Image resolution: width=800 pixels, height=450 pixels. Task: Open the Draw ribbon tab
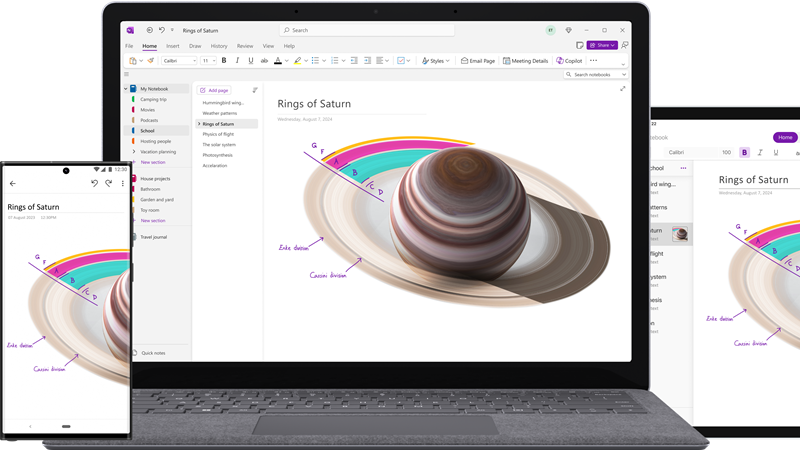click(x=194, y=46)
